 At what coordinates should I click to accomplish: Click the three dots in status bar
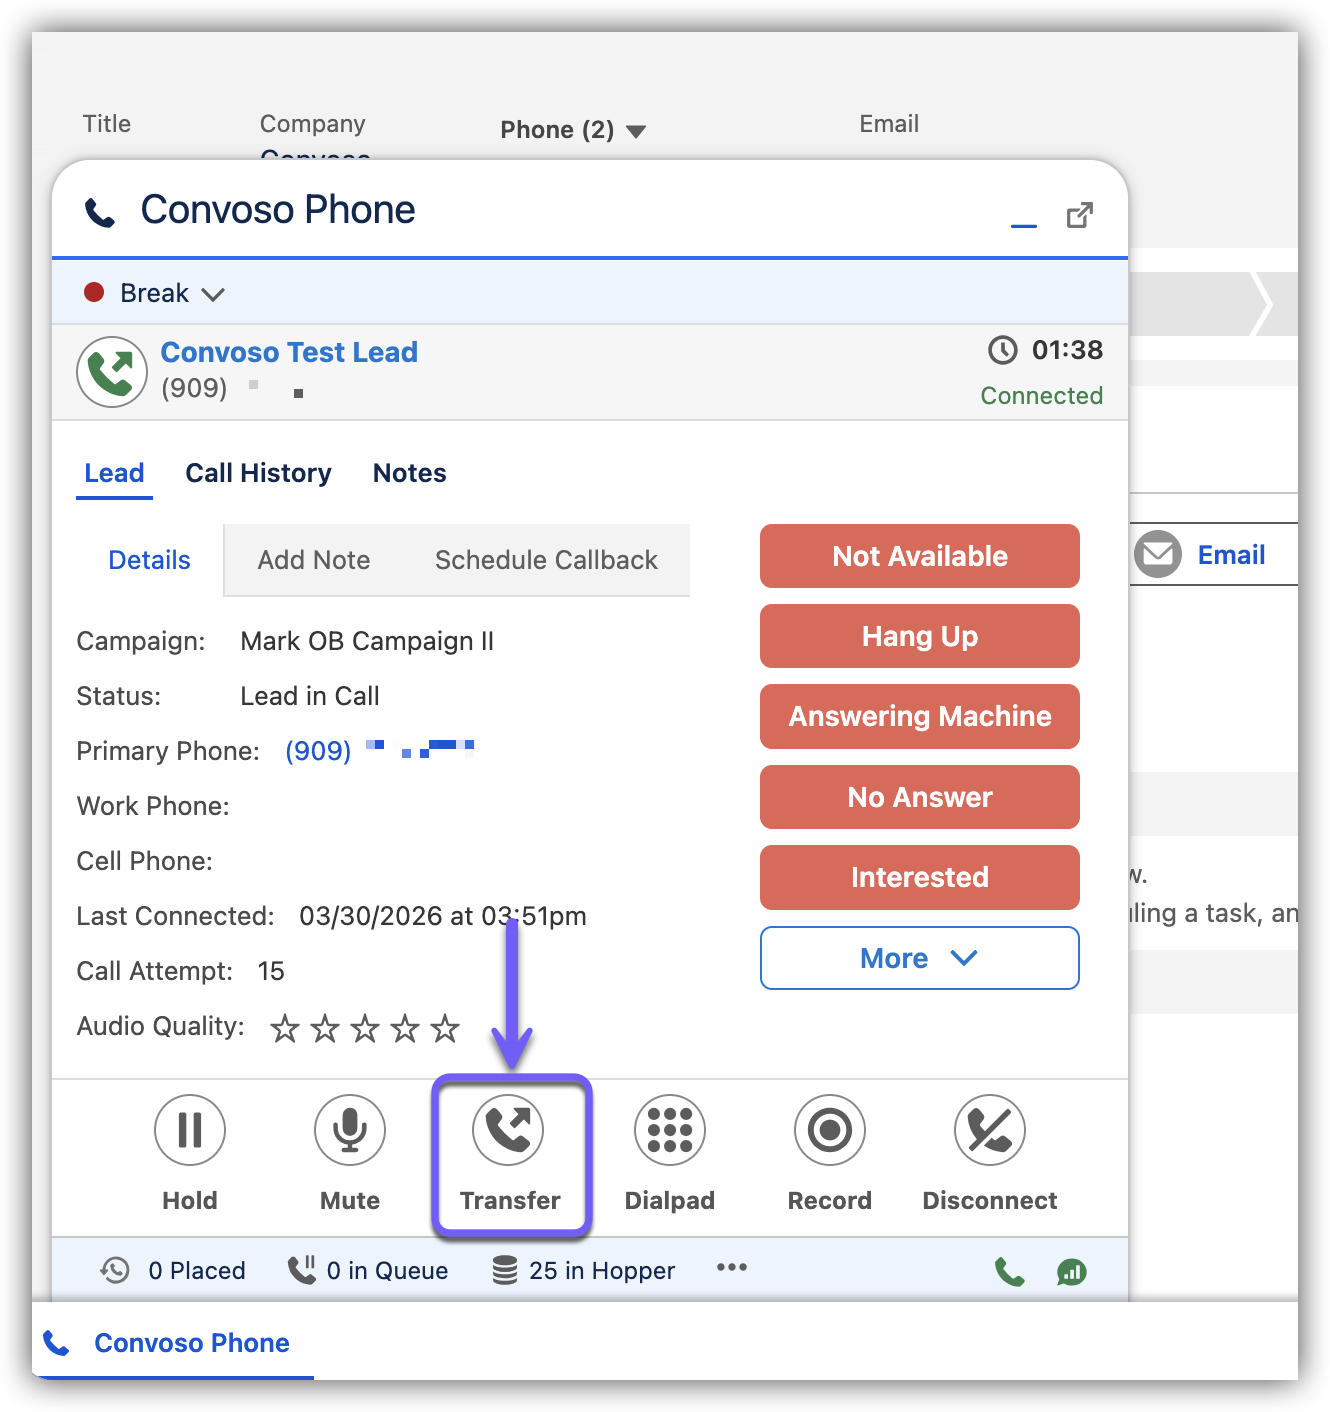click(732, 1268)
